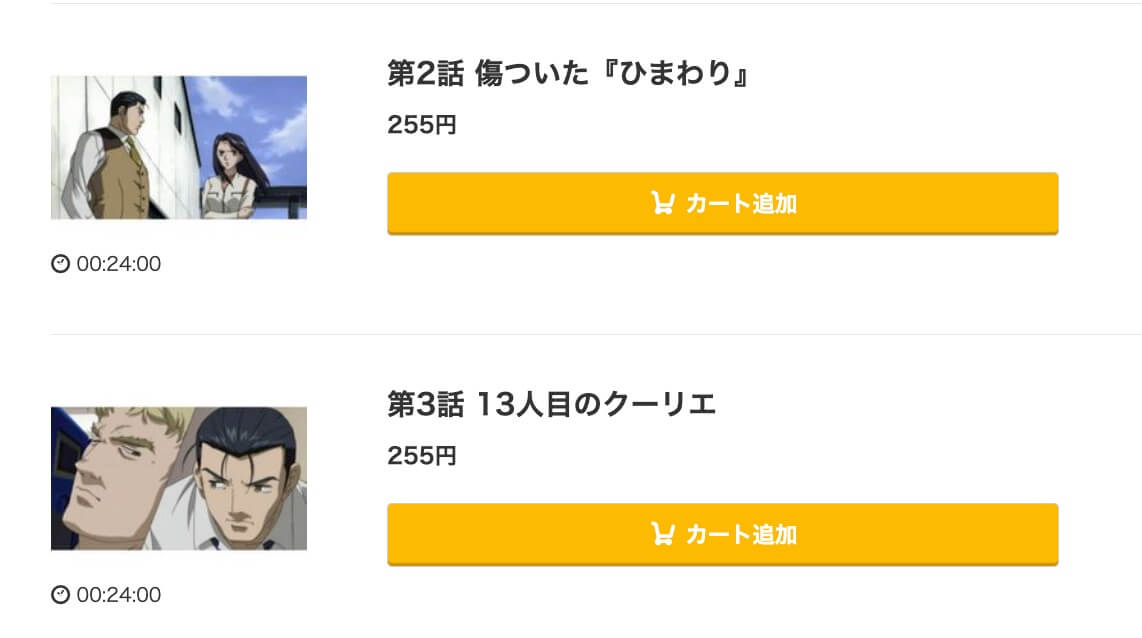Click the 00:24:00 duration text of episode 2

pyautogui.click(x=116, y=264)
